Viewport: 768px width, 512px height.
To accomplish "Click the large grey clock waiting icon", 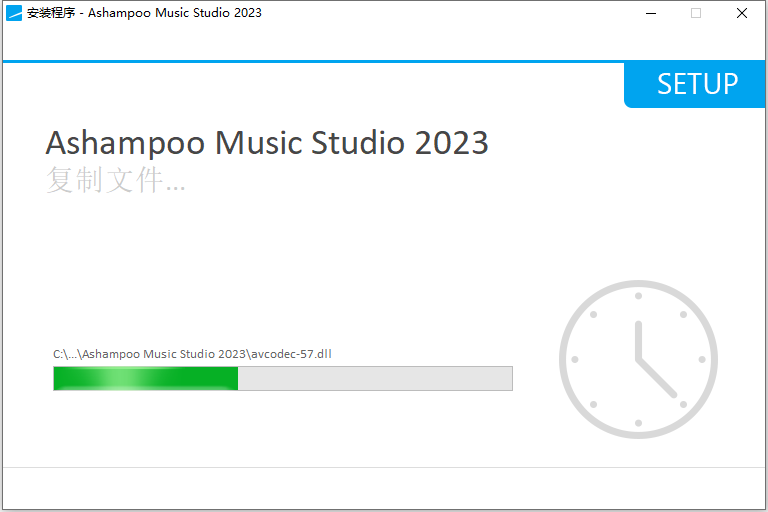I will click(638, 359).
